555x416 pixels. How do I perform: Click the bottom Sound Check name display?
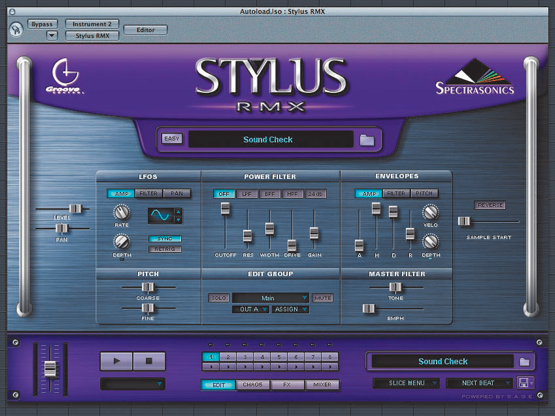[x=442, y=361]
